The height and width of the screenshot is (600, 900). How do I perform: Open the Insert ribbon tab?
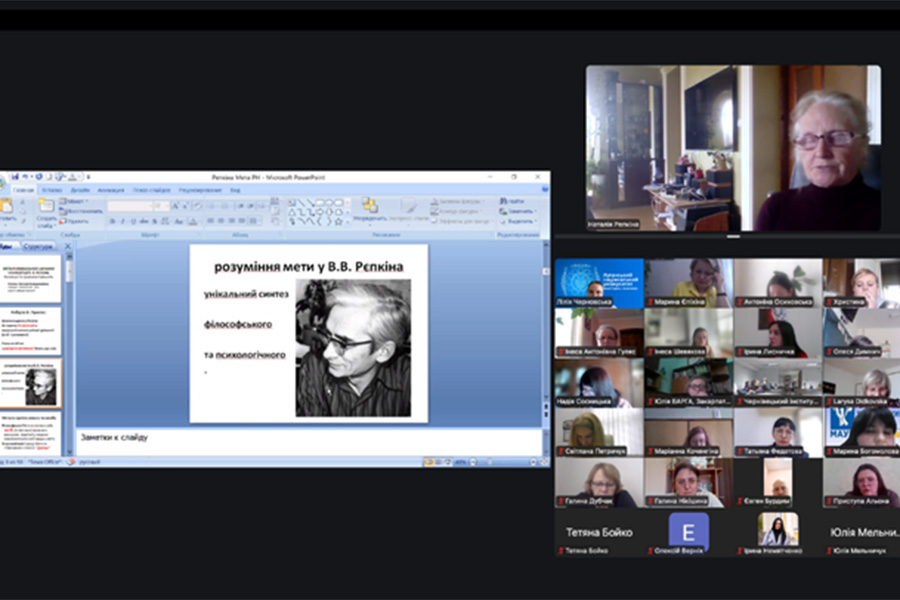point(52,189)
